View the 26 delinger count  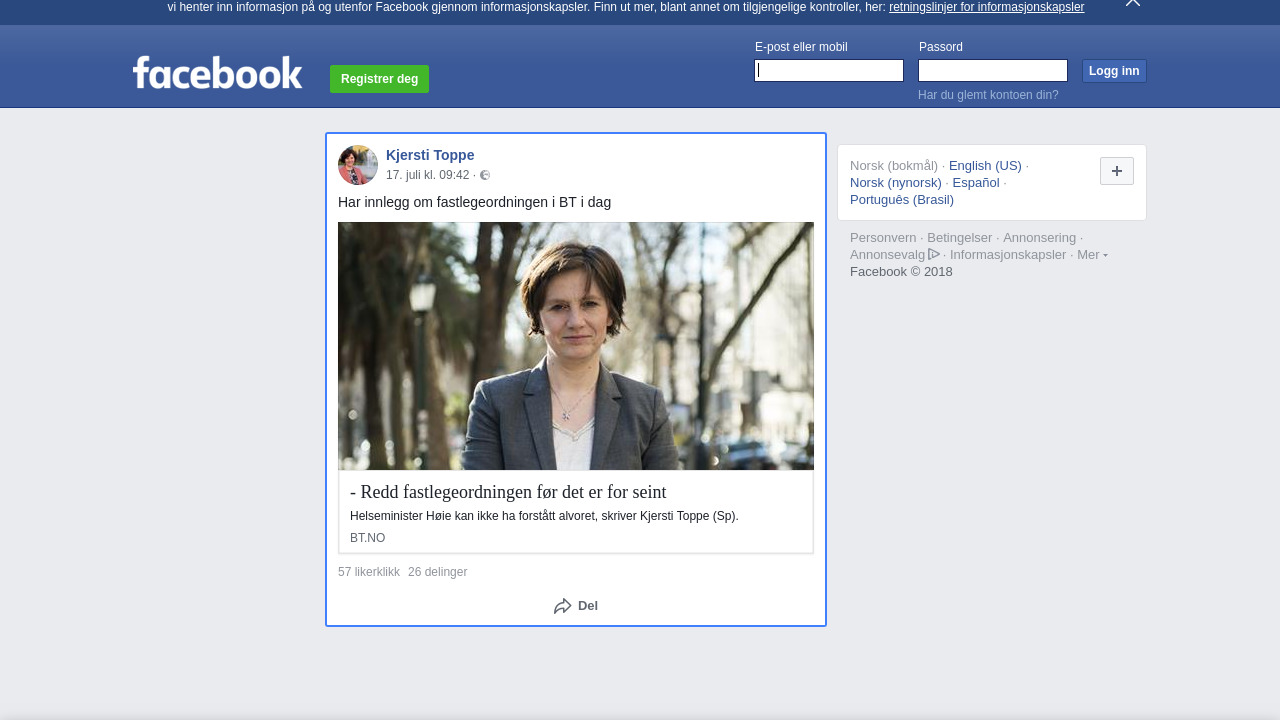point(438,572)
